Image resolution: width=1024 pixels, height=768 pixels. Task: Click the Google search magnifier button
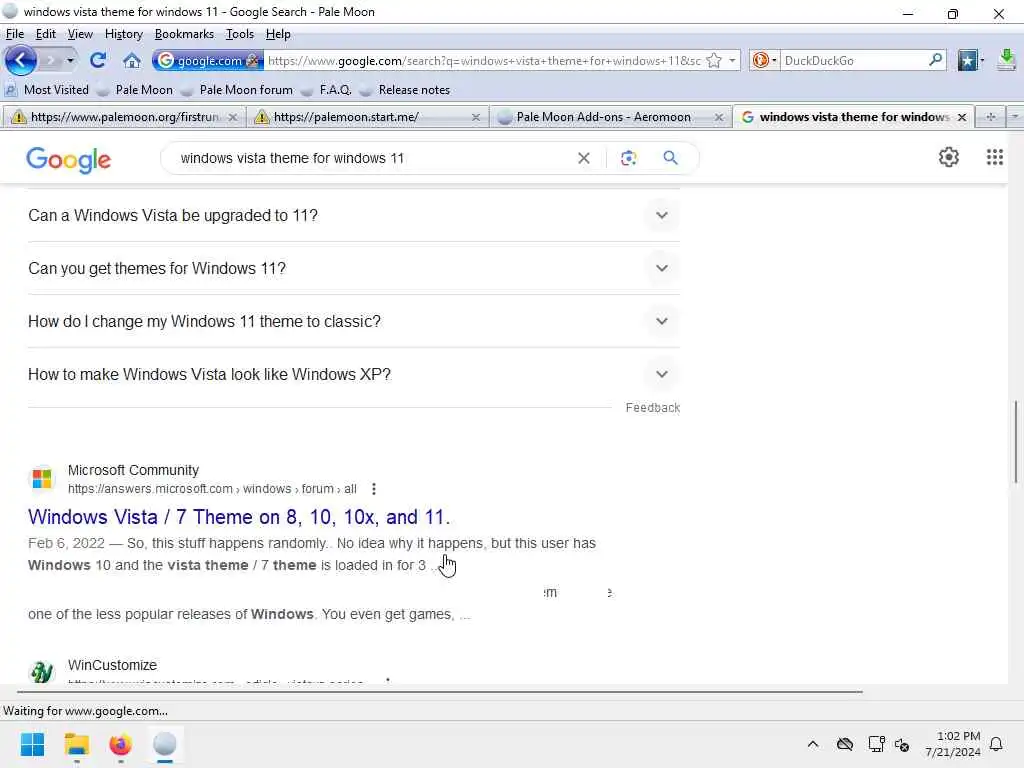point(670,158)
